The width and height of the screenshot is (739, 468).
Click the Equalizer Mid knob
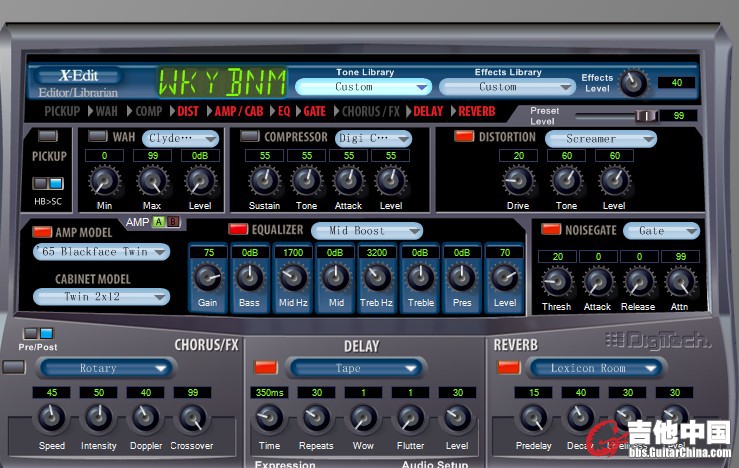[x=335, y=278]
